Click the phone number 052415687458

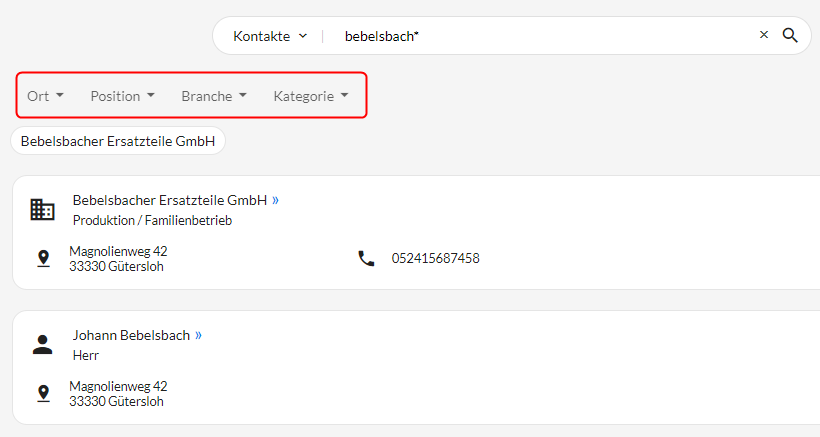436,258
